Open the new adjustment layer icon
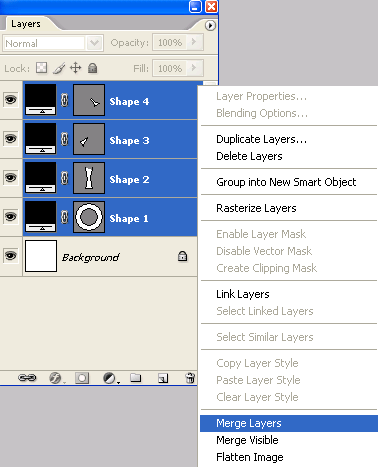Image resolution: width=378 pixels, height=467 pixels. point(109,378)
